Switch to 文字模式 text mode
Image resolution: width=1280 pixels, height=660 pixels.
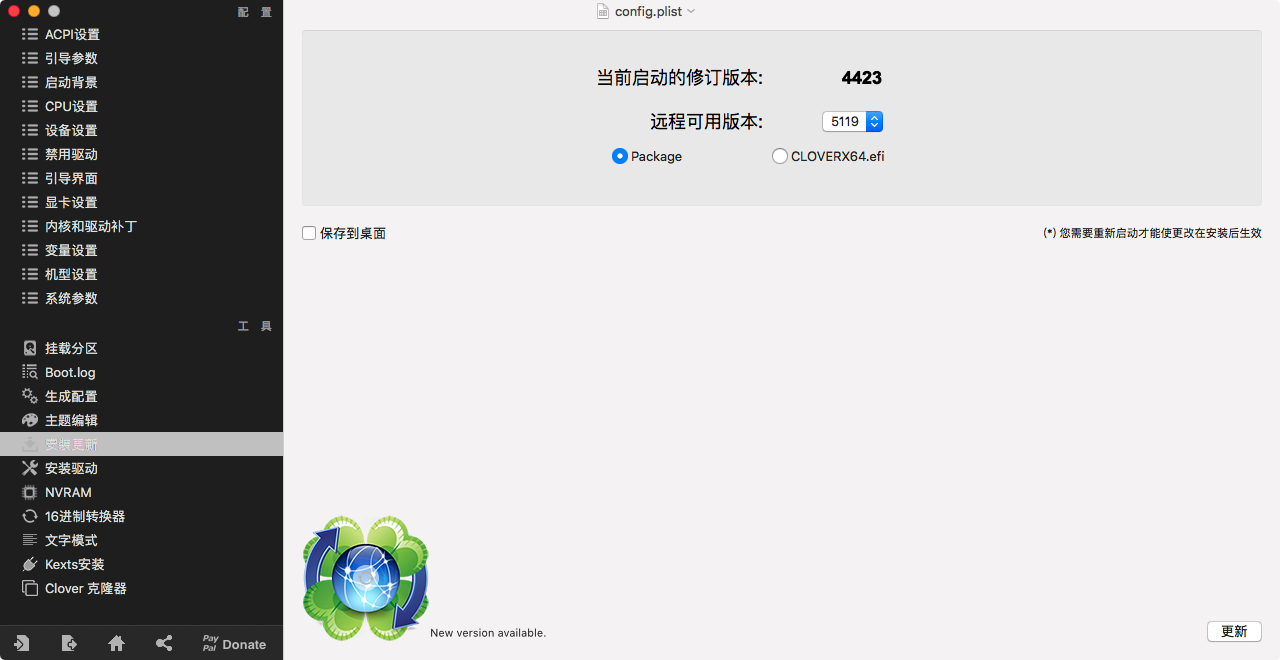tap(141, 540)
